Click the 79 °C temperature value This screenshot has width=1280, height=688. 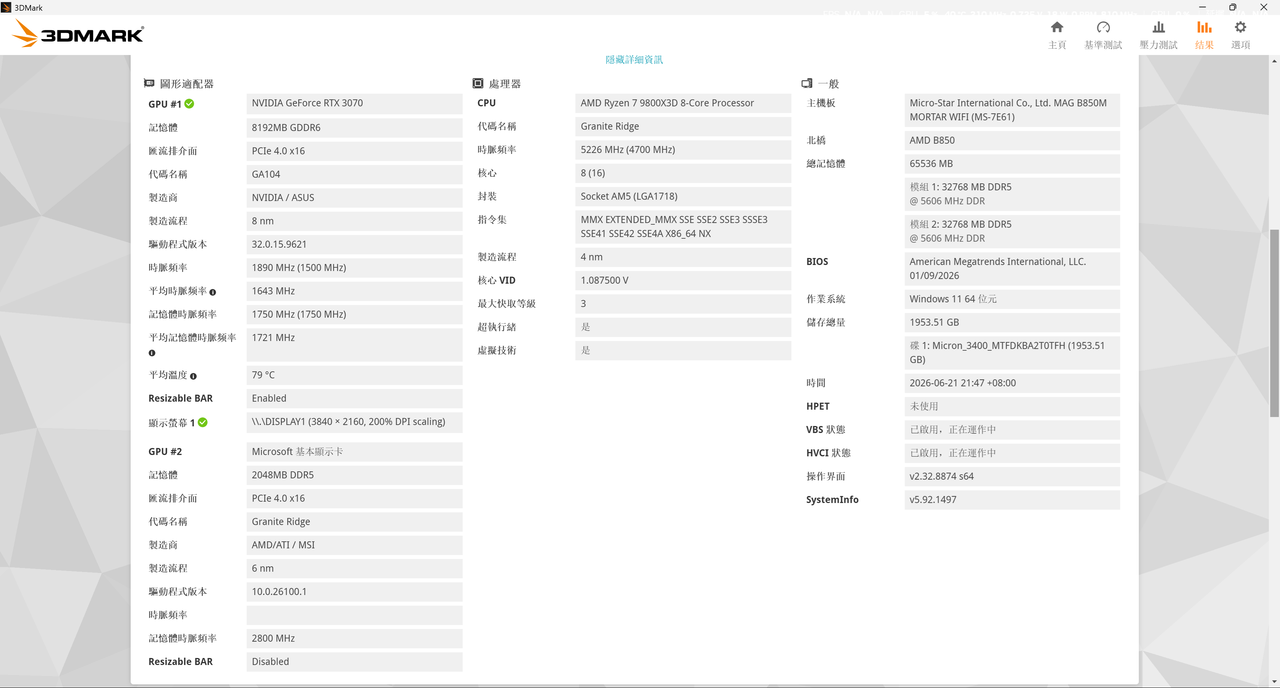(x=354, y=375)
